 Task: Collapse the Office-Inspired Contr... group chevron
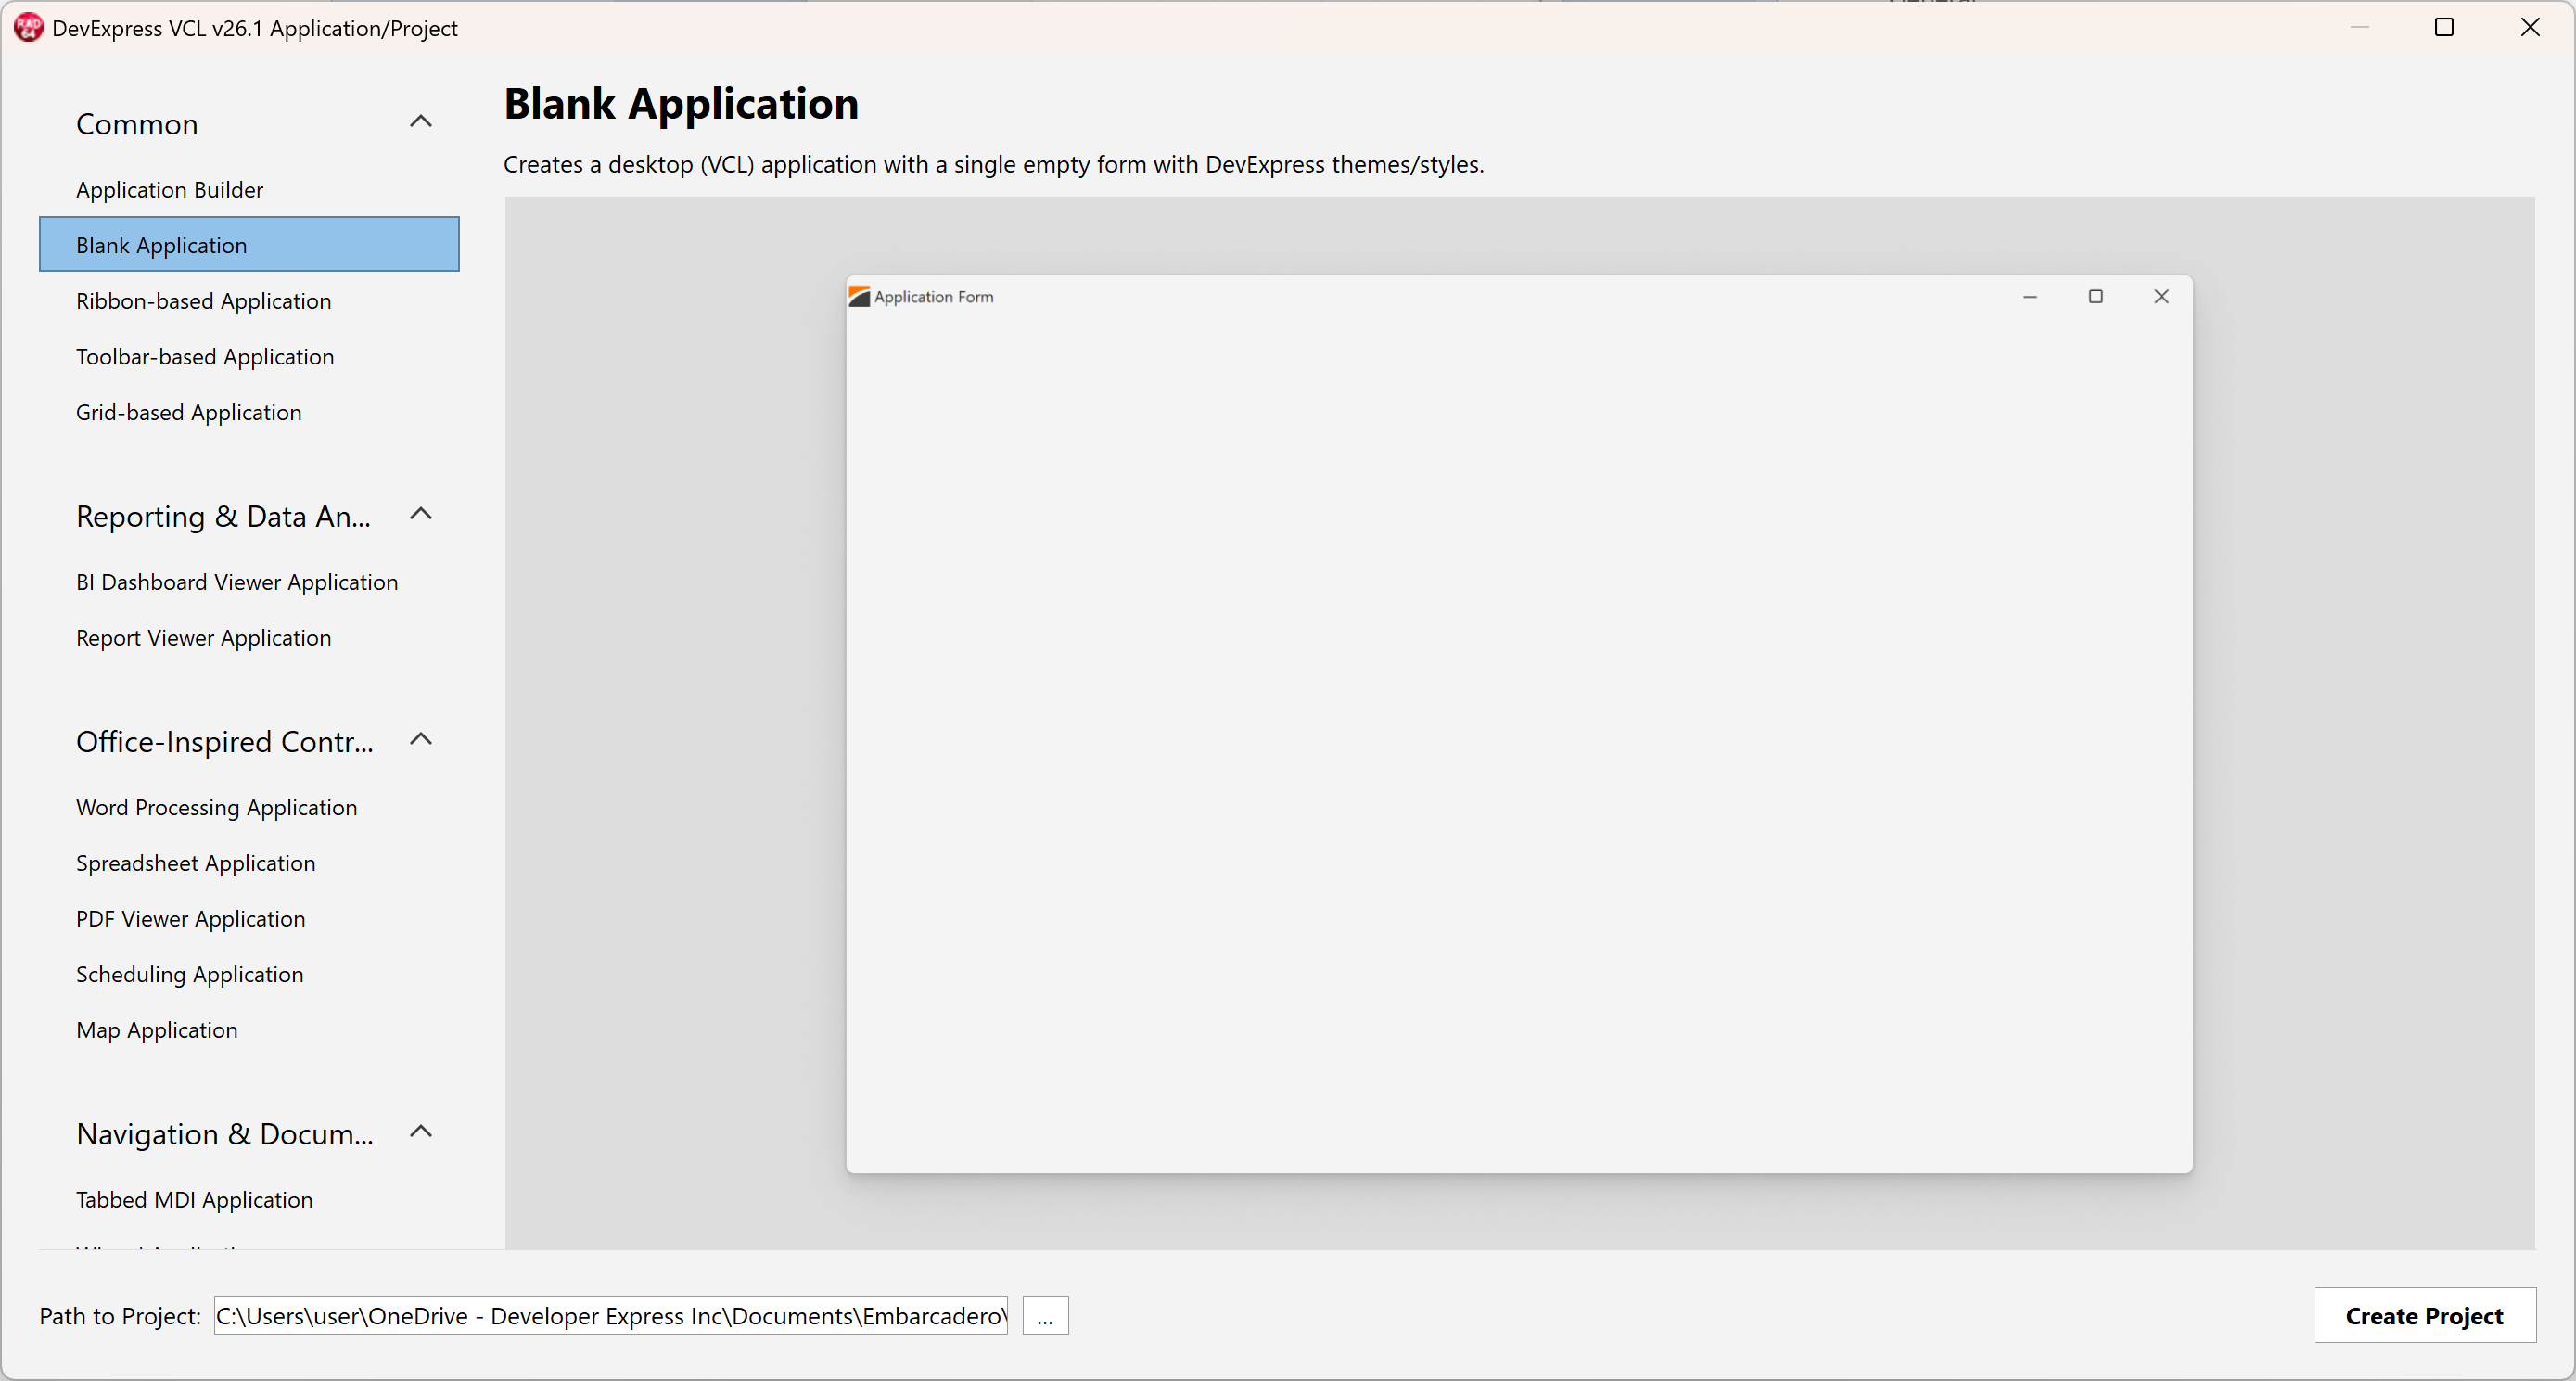[421, 739]
